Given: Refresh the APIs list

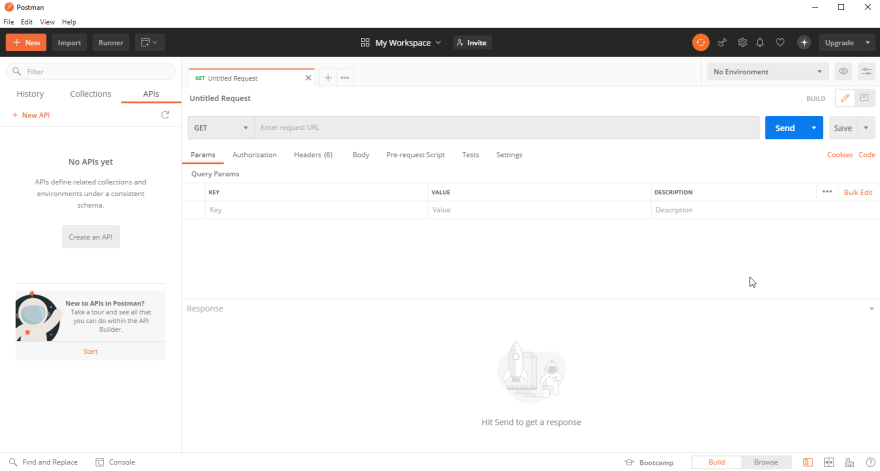Looking at the screenshot, I should pos(165,115).
